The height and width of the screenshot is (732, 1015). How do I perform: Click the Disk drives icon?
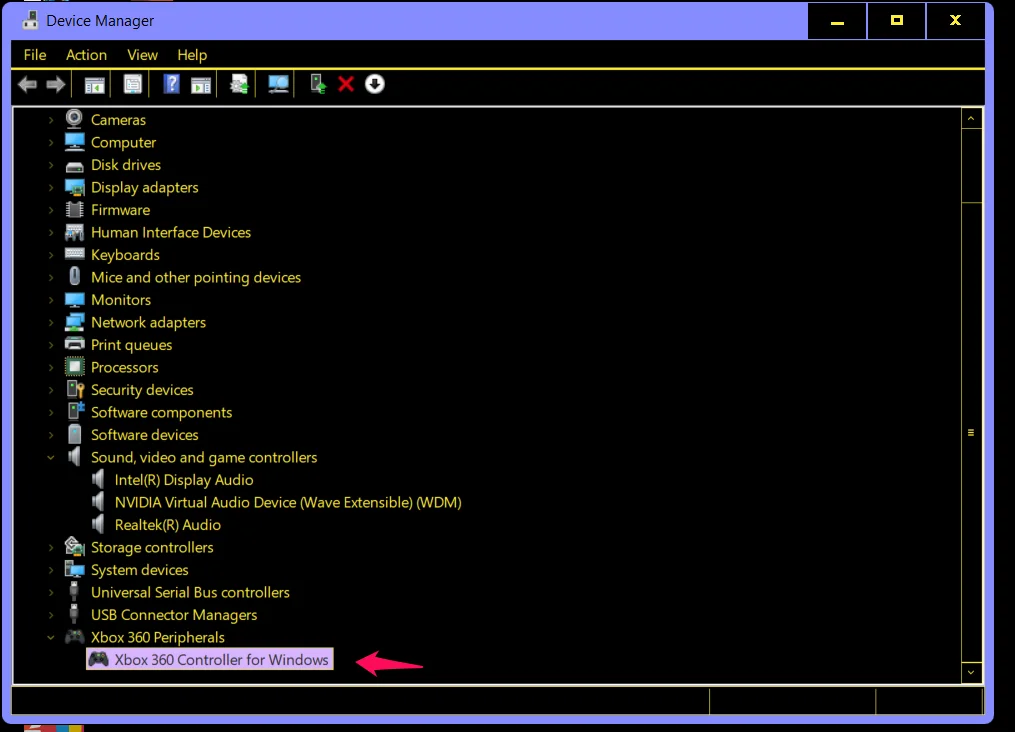[74, 165]
